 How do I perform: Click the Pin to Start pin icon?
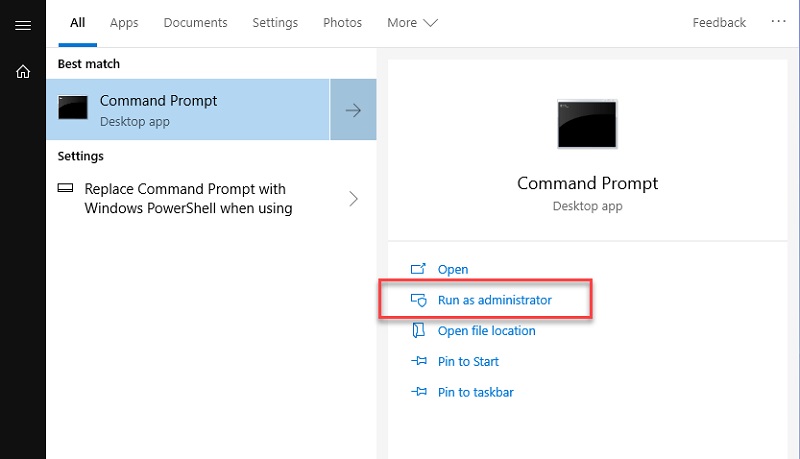pyautogui.click(x=419, y=361)
